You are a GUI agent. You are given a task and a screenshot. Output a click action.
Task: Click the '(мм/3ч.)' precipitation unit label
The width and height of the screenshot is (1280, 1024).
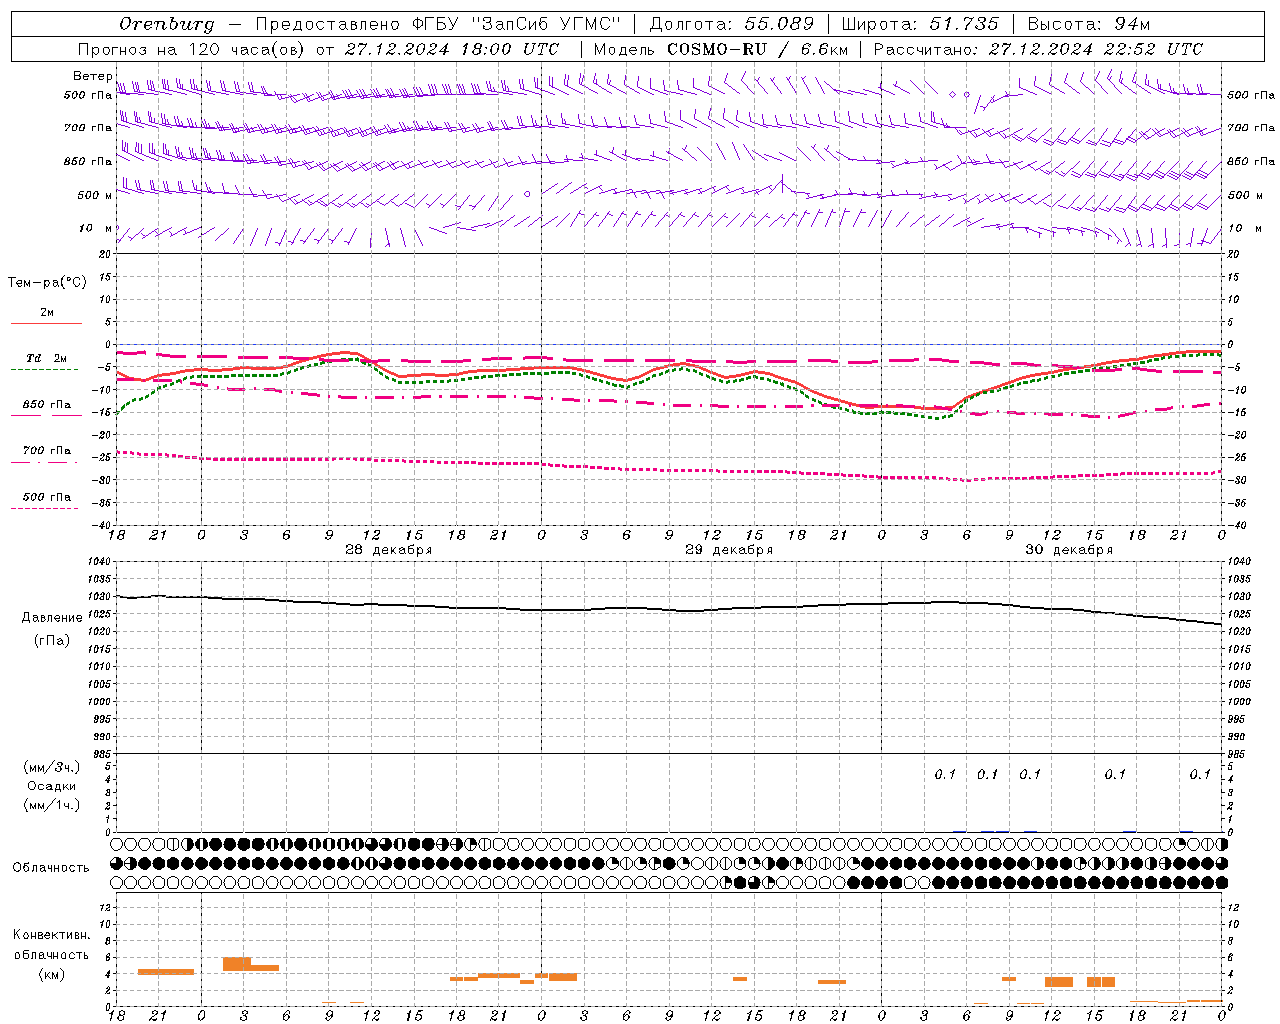click(x=52, y=768)
